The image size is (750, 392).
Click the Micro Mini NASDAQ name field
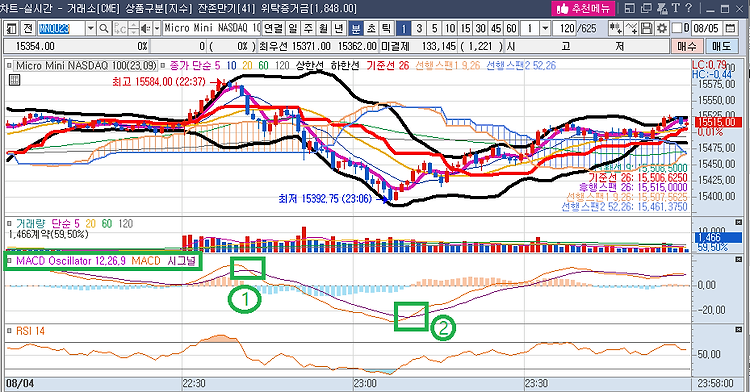coord(212,29)
